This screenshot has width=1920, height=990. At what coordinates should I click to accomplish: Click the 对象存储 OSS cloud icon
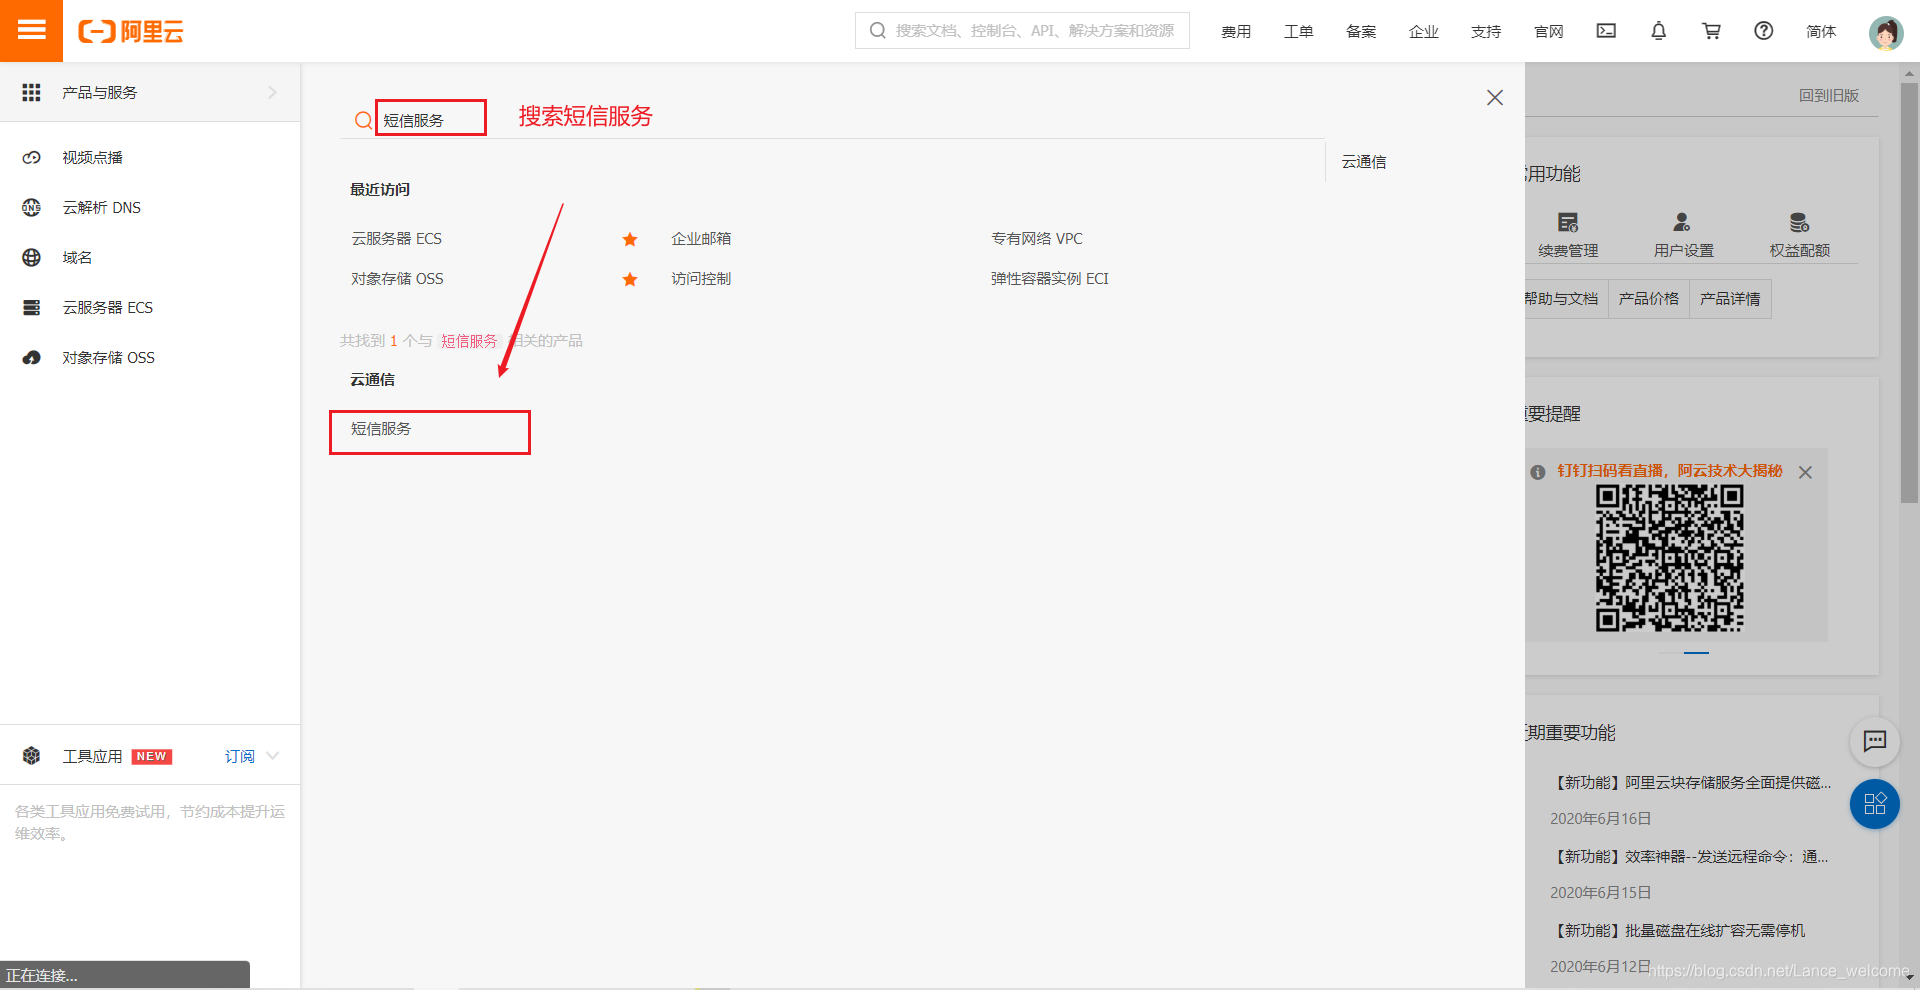[x=32, y=357]
